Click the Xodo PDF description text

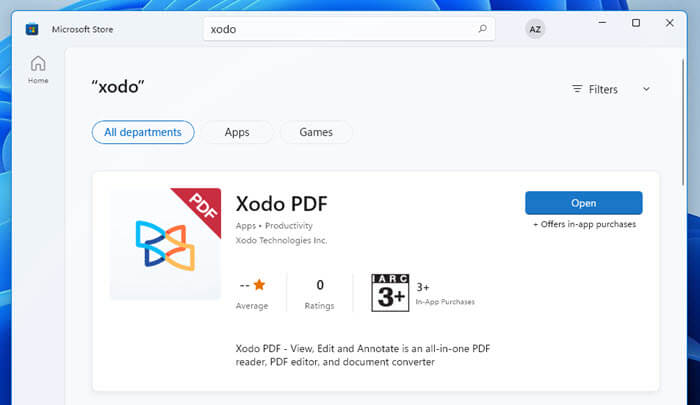tap(362, 355)
